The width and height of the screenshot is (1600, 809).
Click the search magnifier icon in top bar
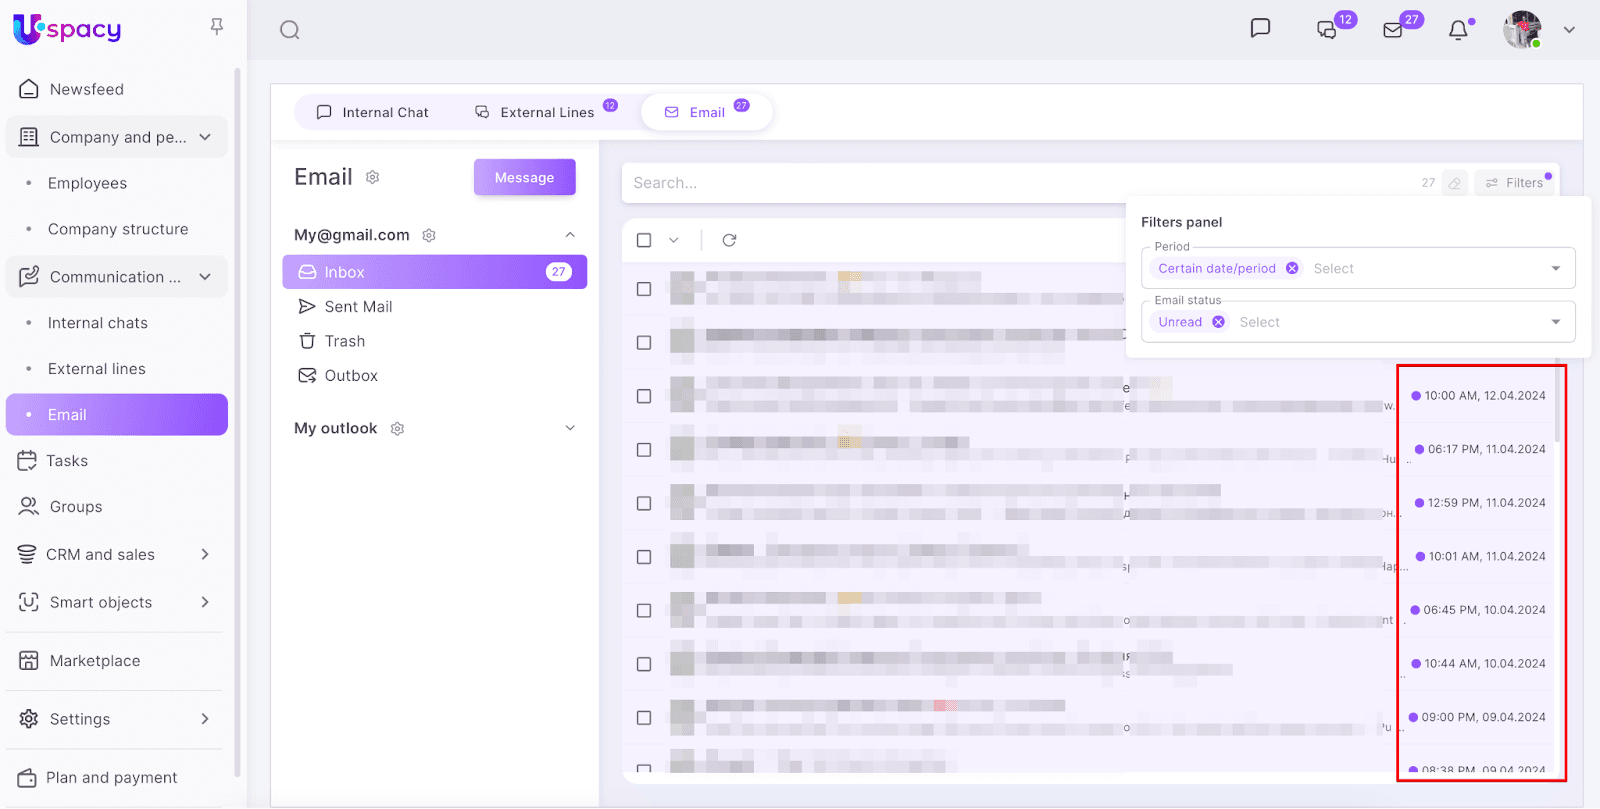(x=290, y=30)
